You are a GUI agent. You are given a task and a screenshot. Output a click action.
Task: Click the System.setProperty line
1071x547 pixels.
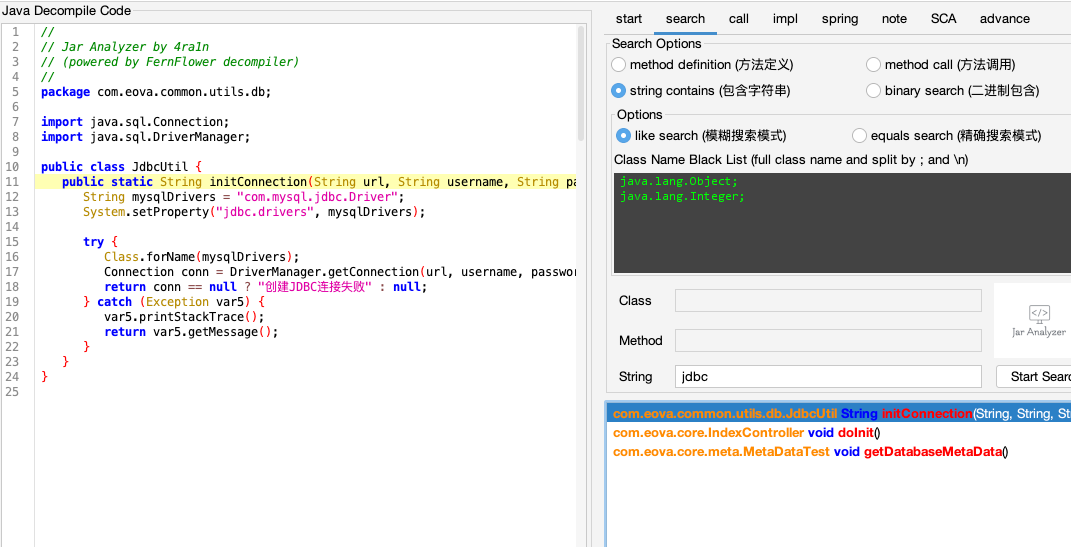[x=254, y=212]
